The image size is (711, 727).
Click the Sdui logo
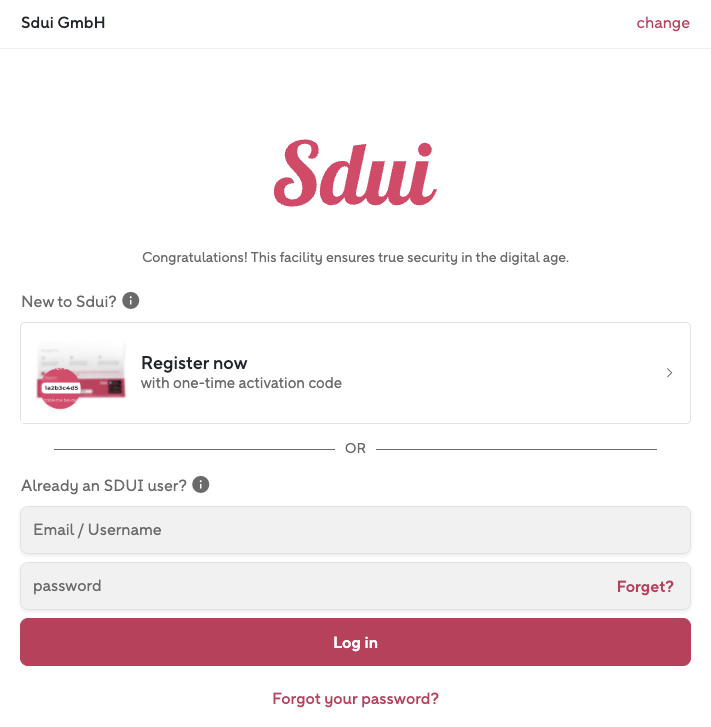point(355,174)
